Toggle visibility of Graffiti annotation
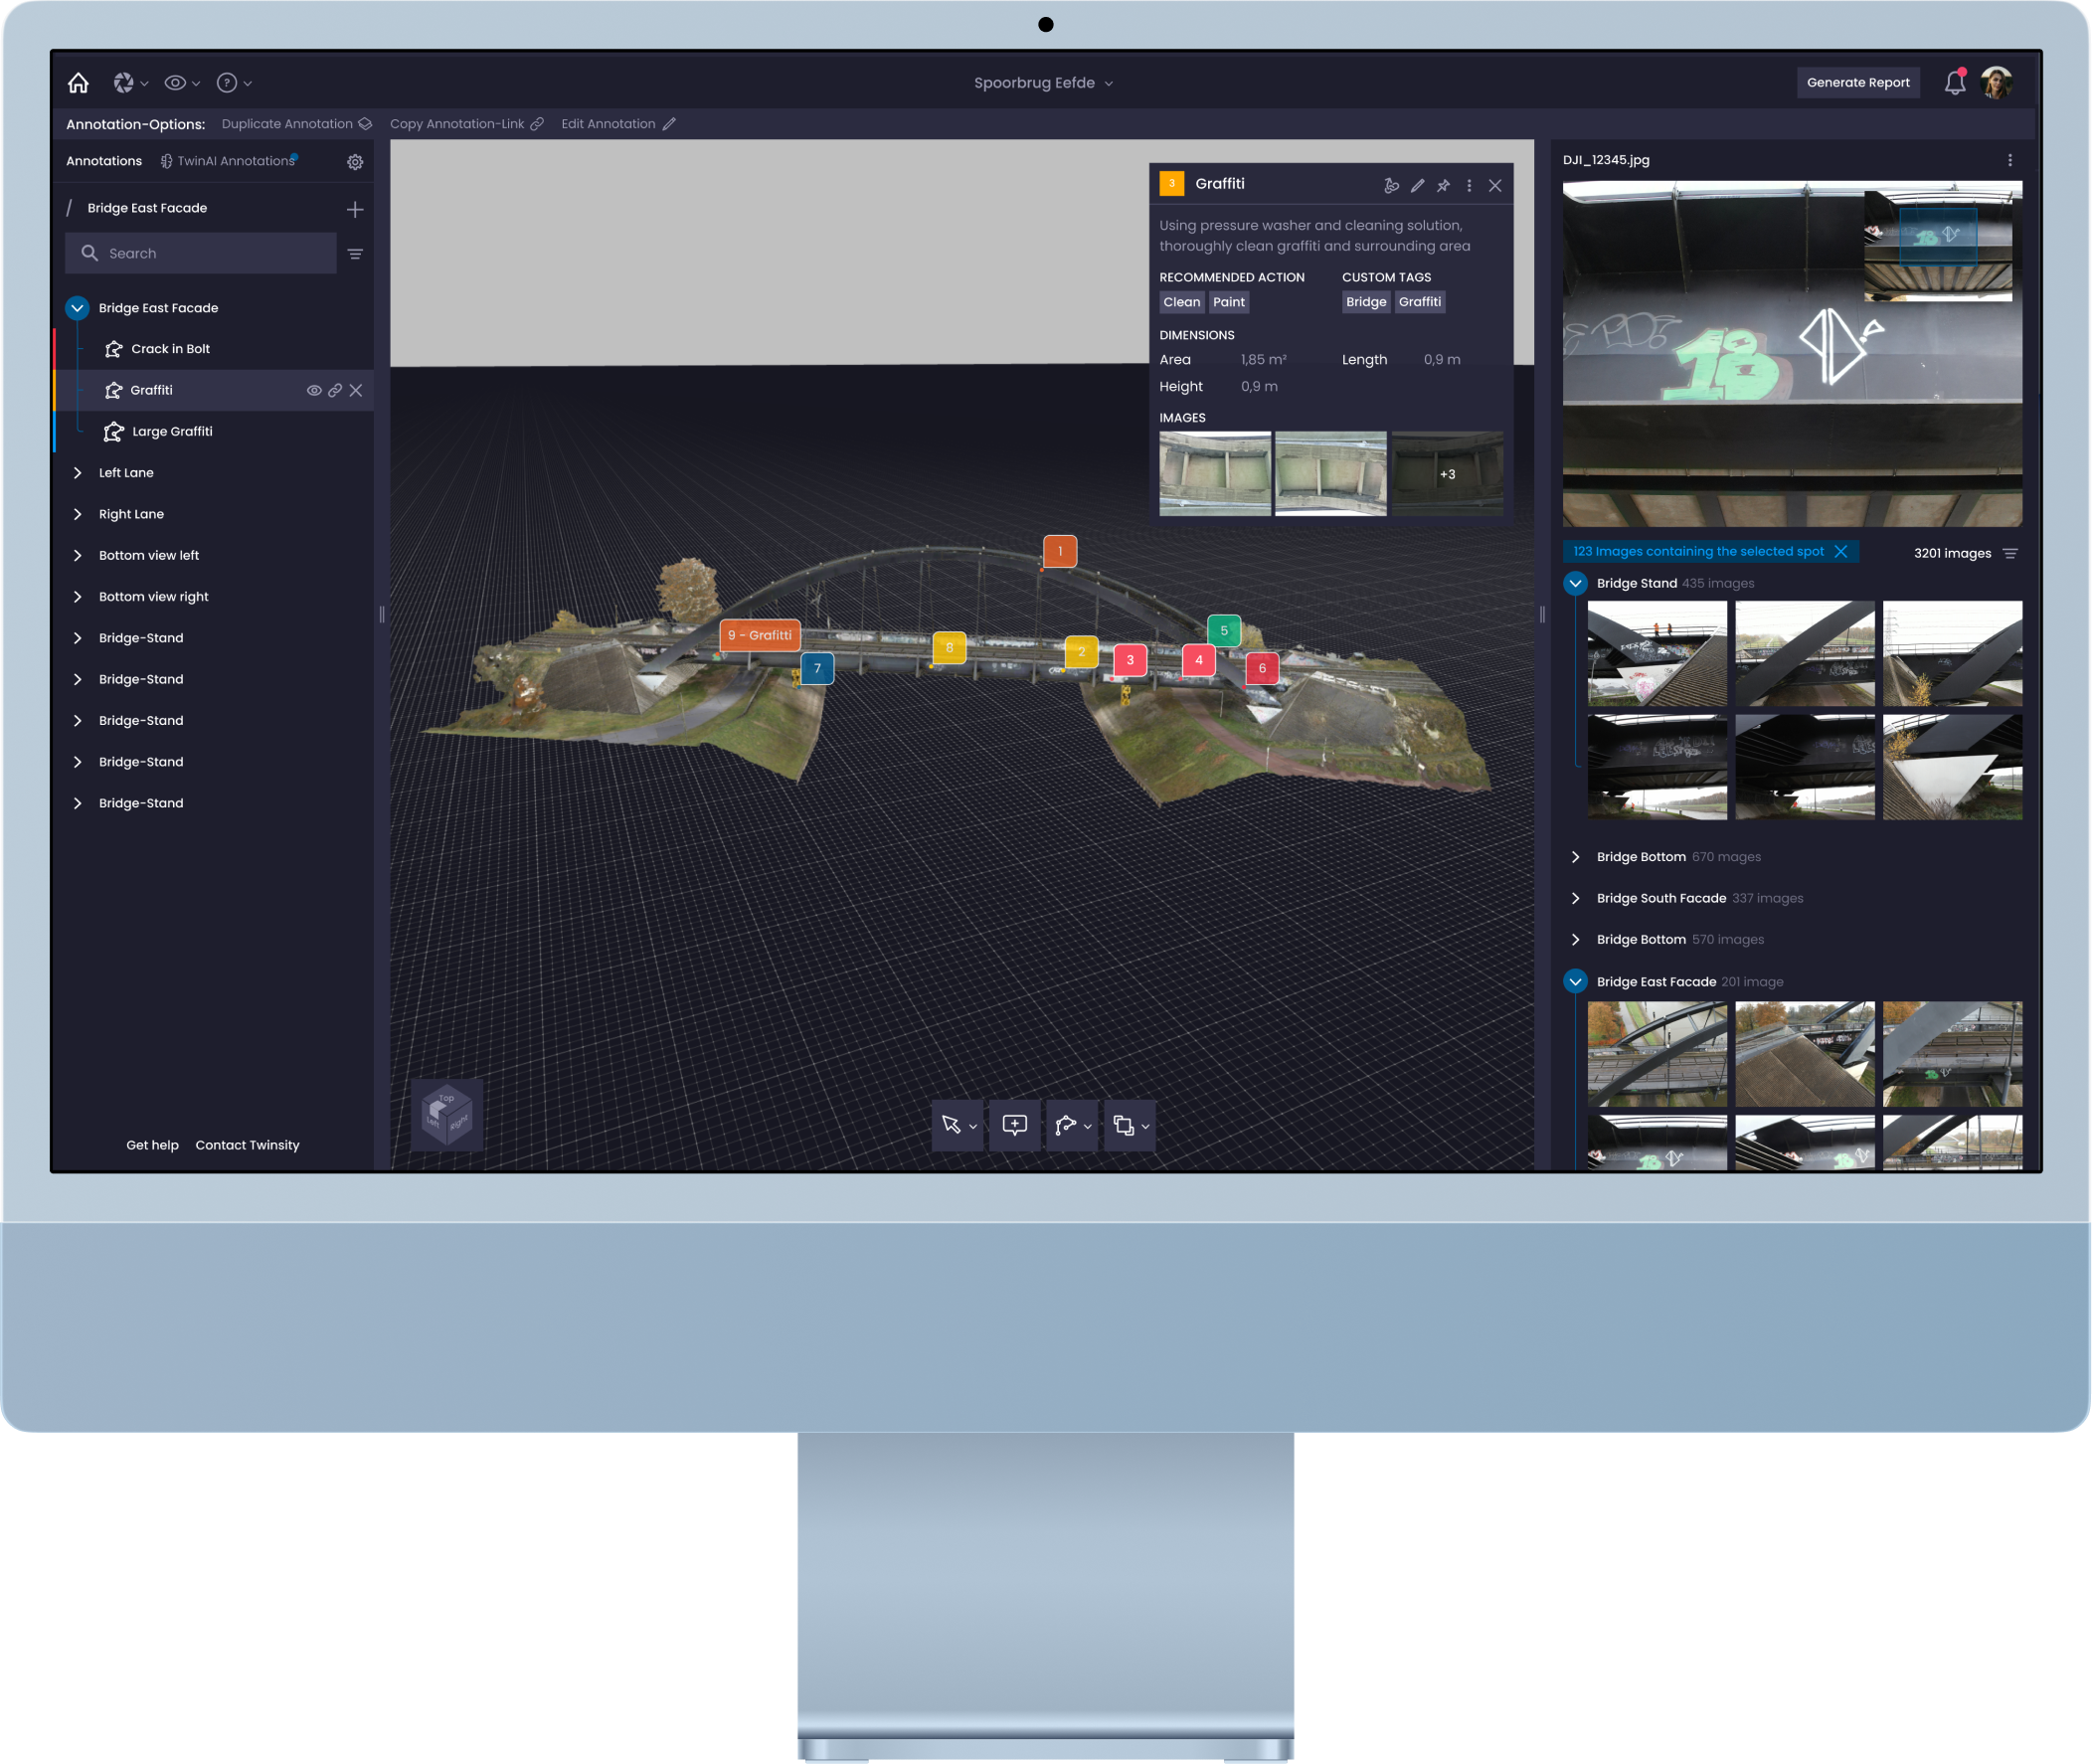This screenshot has width=2092, height=1764. point(314,390)
